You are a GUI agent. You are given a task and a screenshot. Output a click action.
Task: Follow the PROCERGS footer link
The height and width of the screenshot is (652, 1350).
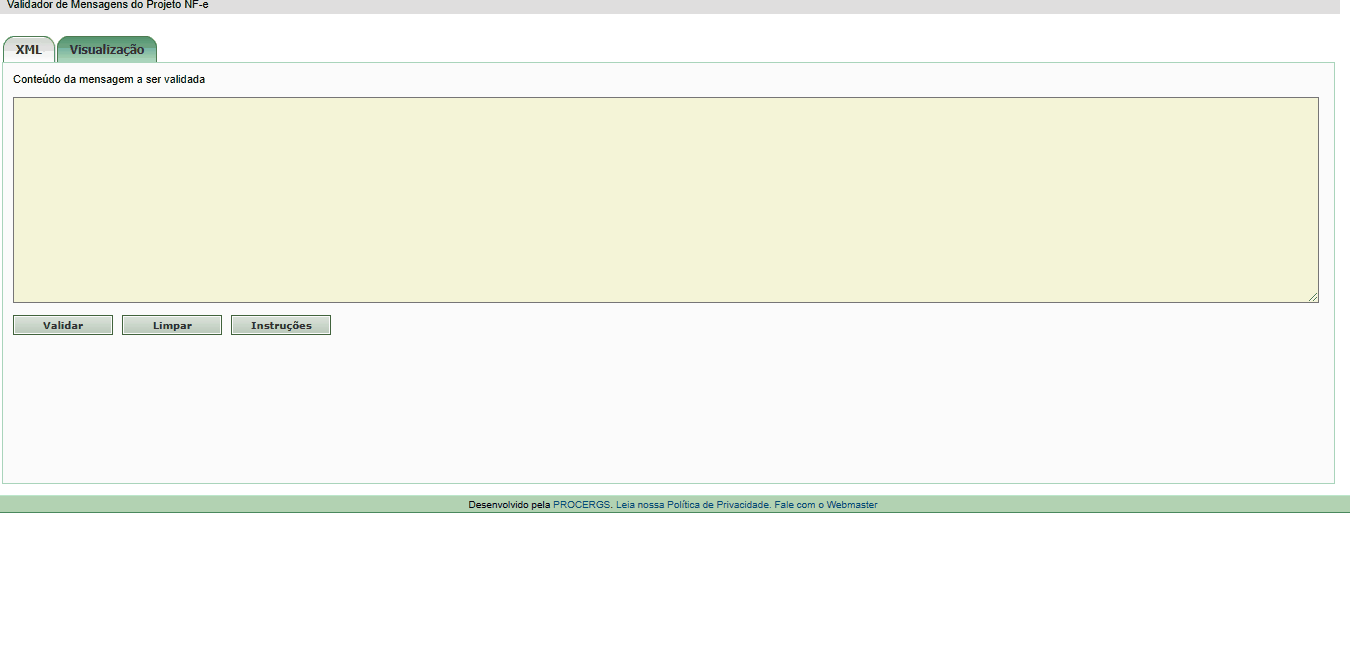point(581,505)
